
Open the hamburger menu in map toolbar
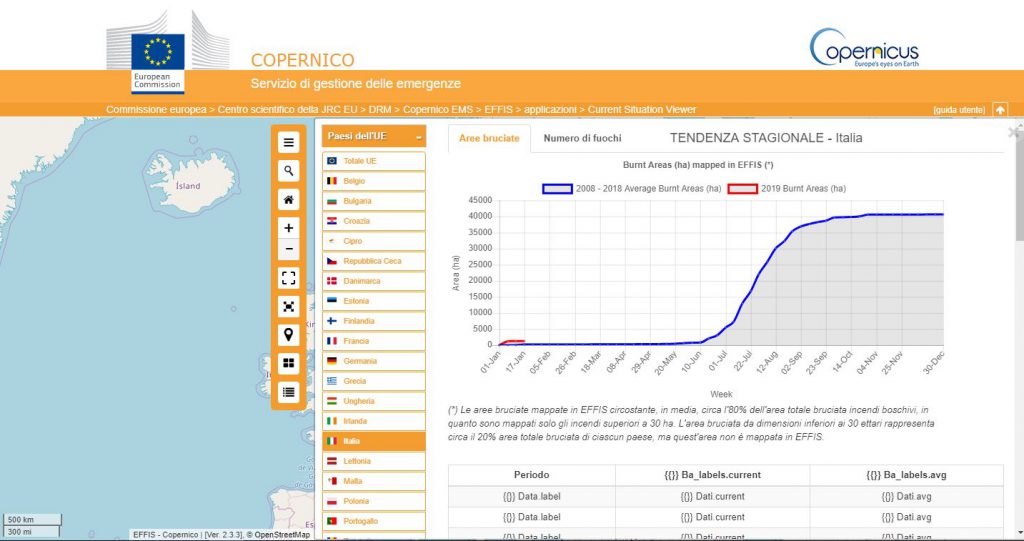[288, 143]
